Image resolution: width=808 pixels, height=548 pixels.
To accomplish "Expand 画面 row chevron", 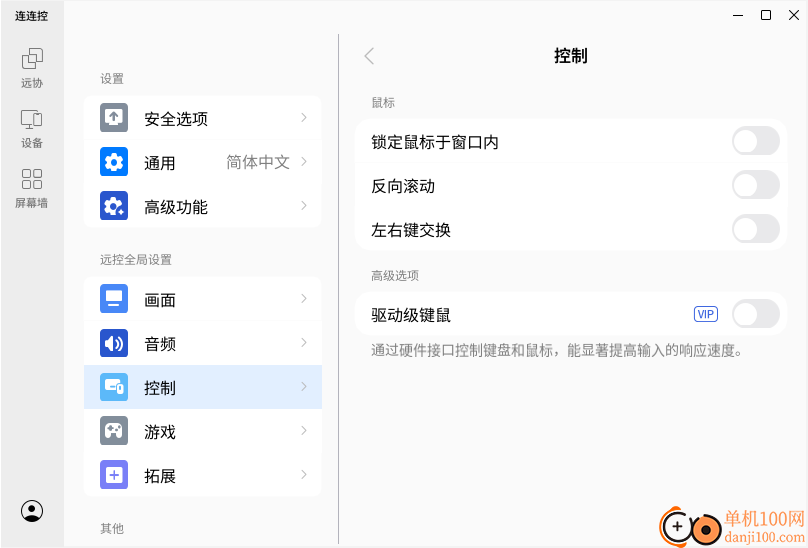I will click(x=304, y=299).
